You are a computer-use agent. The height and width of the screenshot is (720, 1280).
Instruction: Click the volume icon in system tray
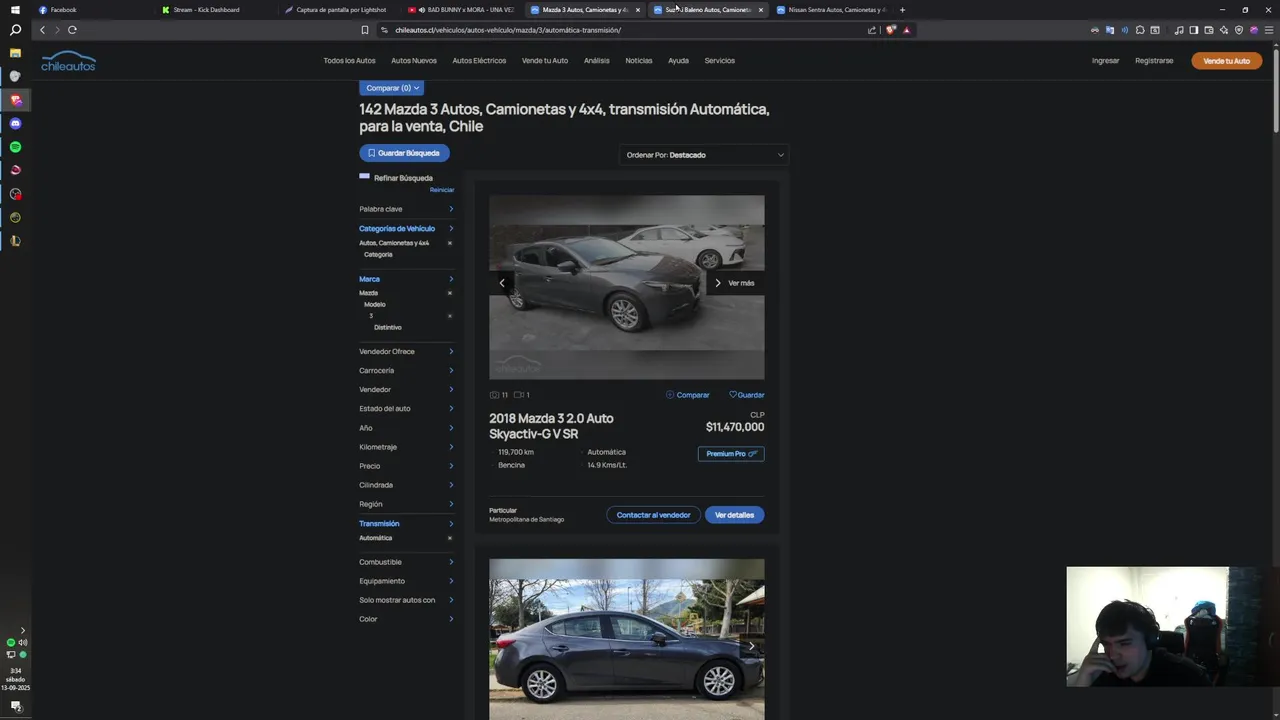22,643
